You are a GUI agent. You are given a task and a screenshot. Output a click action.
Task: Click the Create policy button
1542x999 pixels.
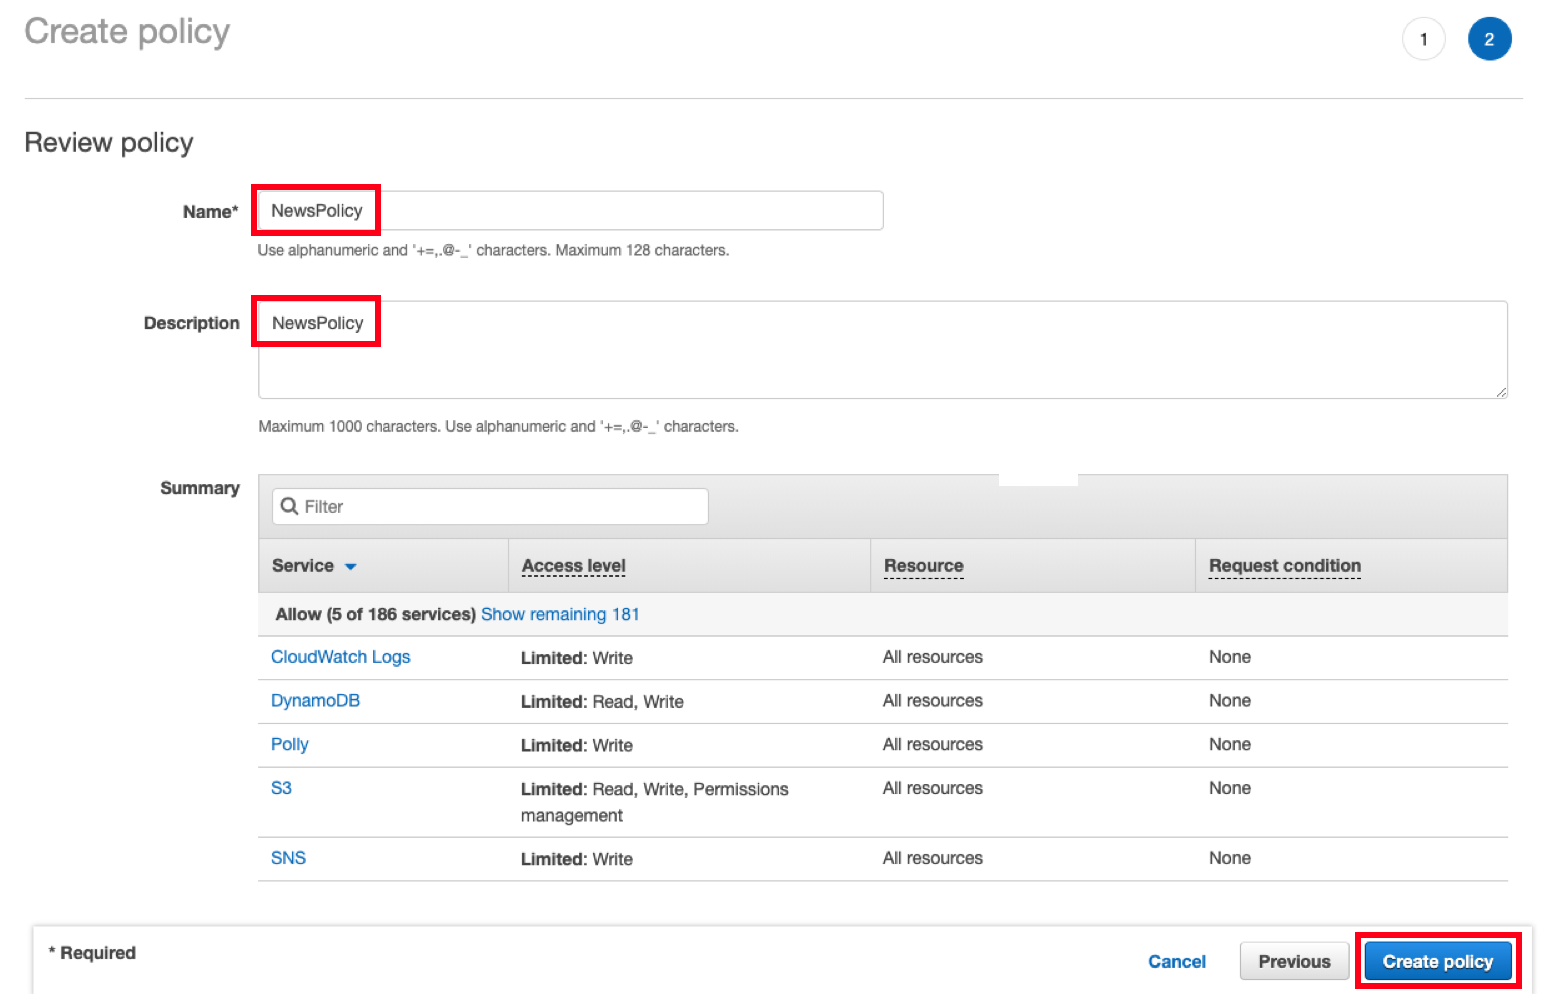(1437, 962)
